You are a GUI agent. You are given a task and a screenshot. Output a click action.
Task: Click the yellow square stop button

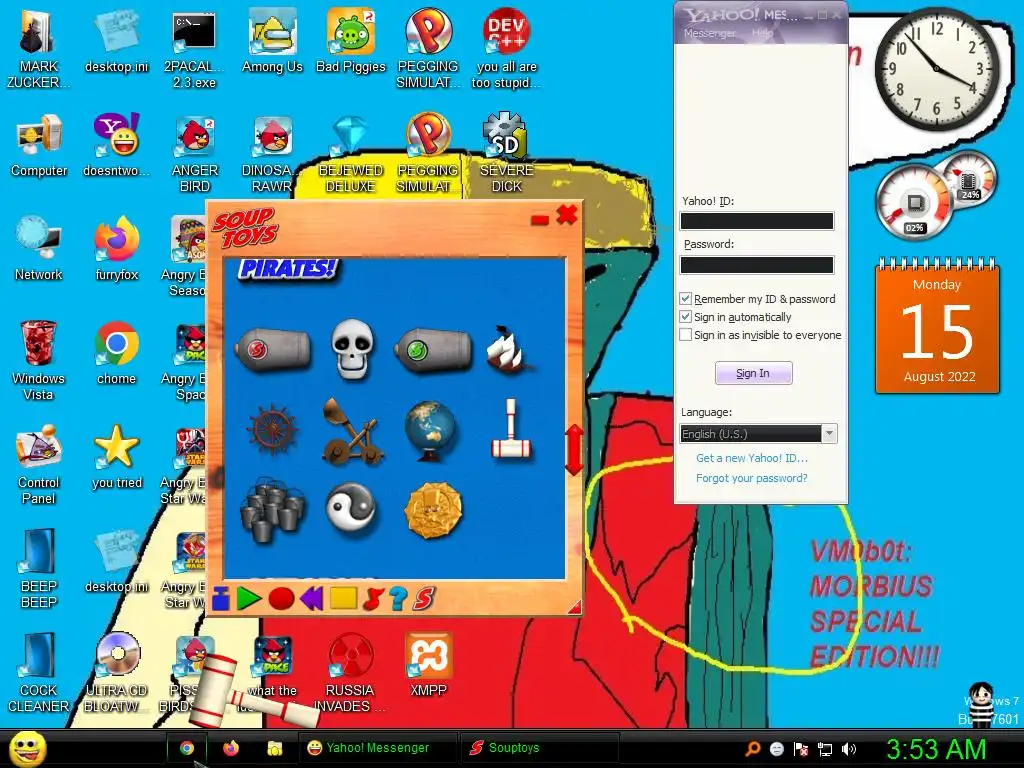[x=344, y=598]
